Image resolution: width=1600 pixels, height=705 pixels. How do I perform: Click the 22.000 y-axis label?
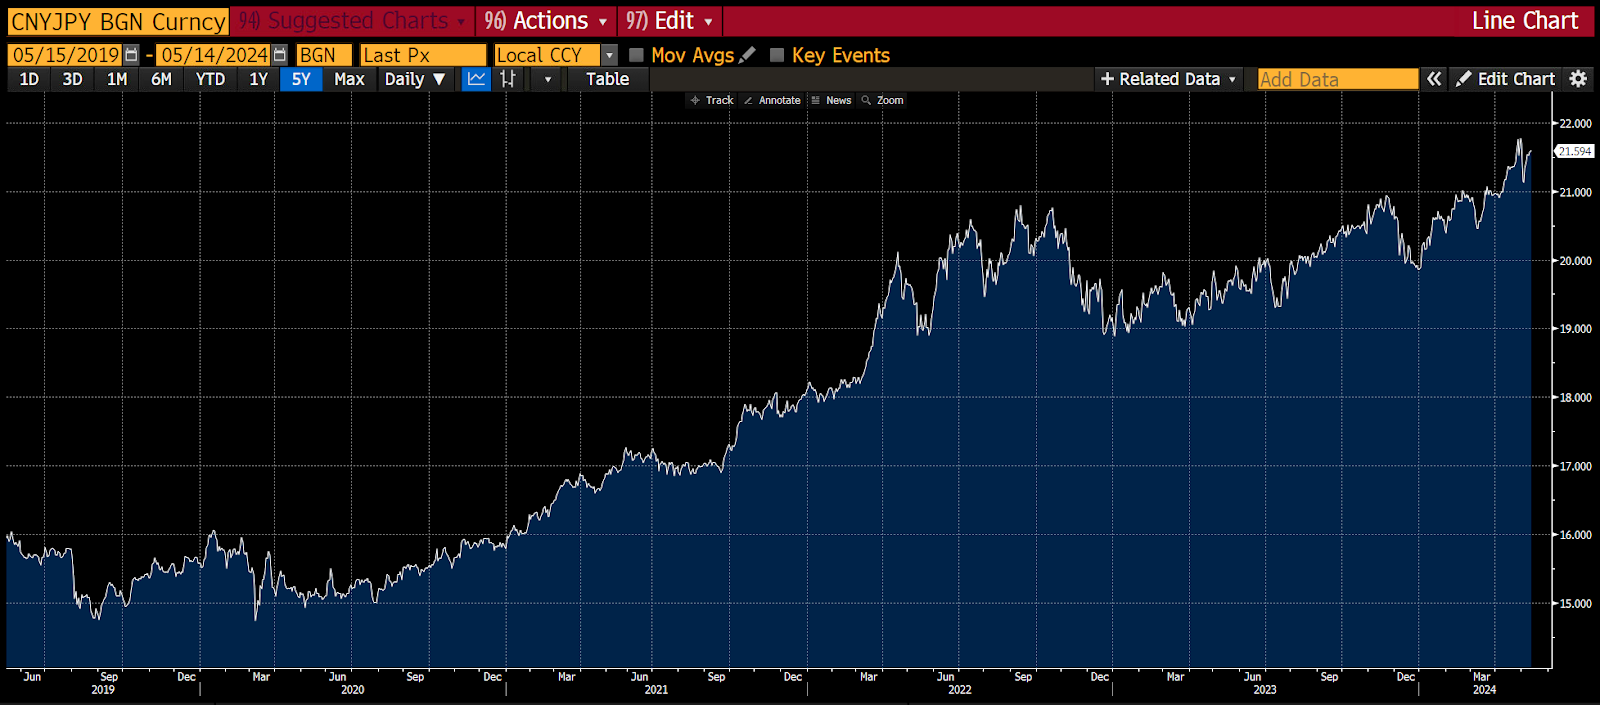1576,124
